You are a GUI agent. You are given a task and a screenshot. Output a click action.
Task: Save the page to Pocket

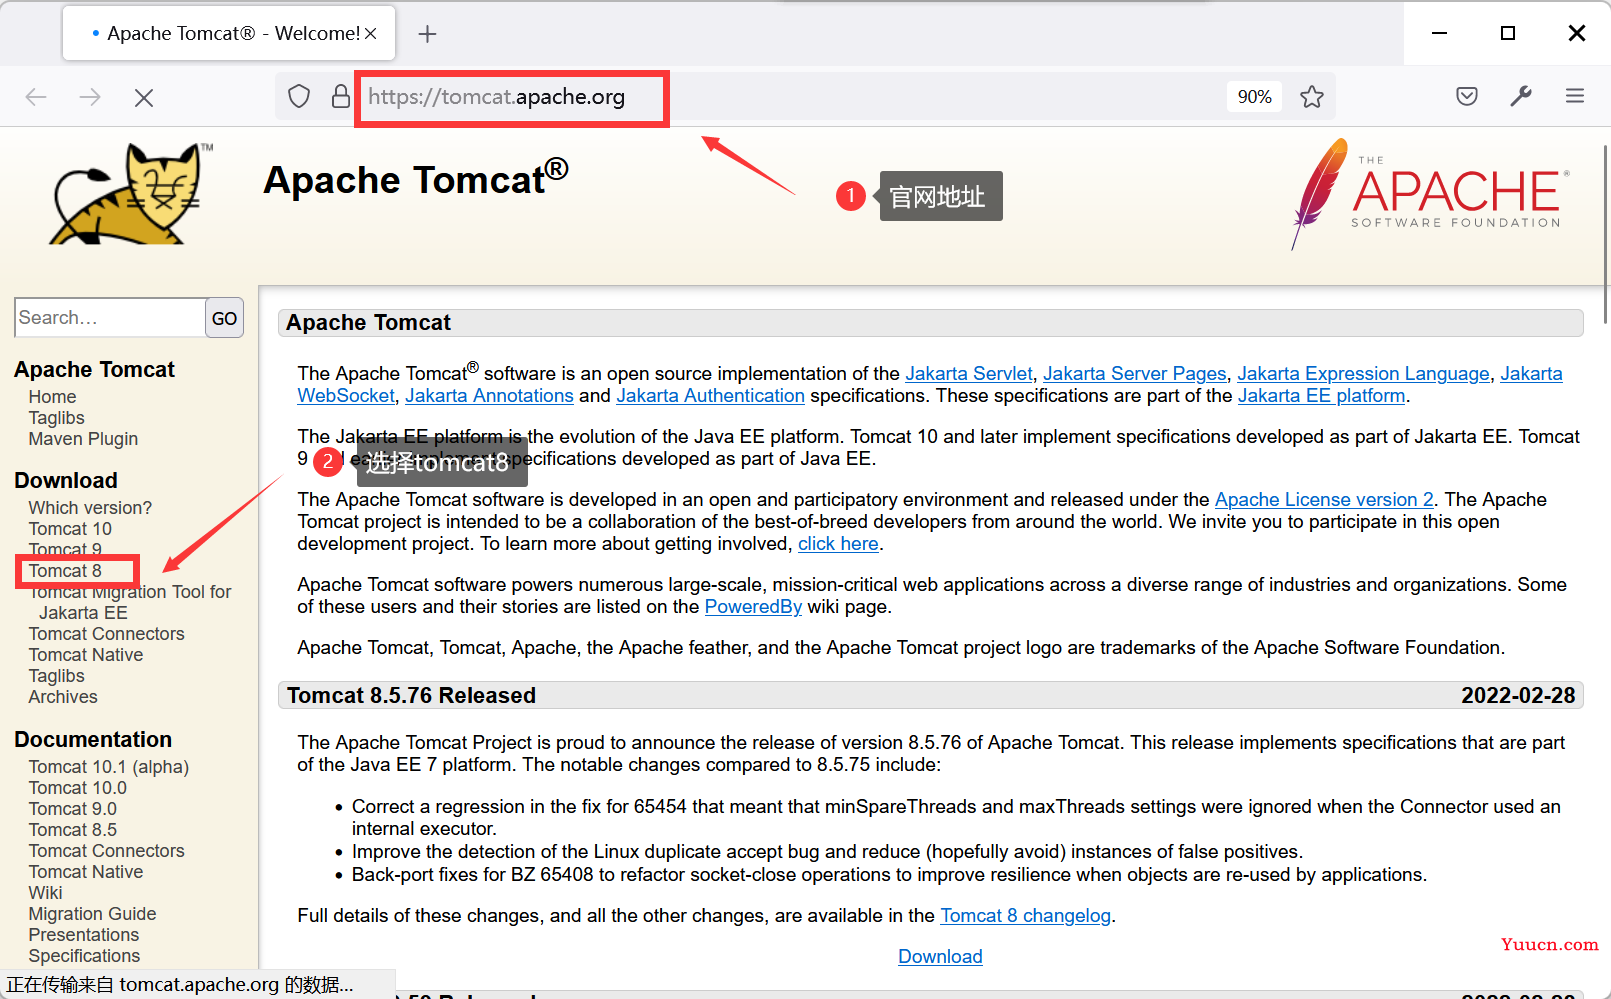(x=1467, y=96)
